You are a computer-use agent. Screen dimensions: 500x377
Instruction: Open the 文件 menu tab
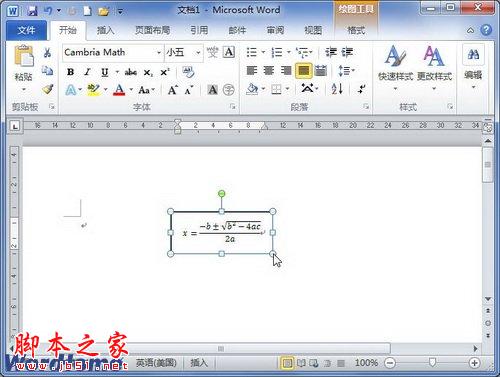(26, 31)
